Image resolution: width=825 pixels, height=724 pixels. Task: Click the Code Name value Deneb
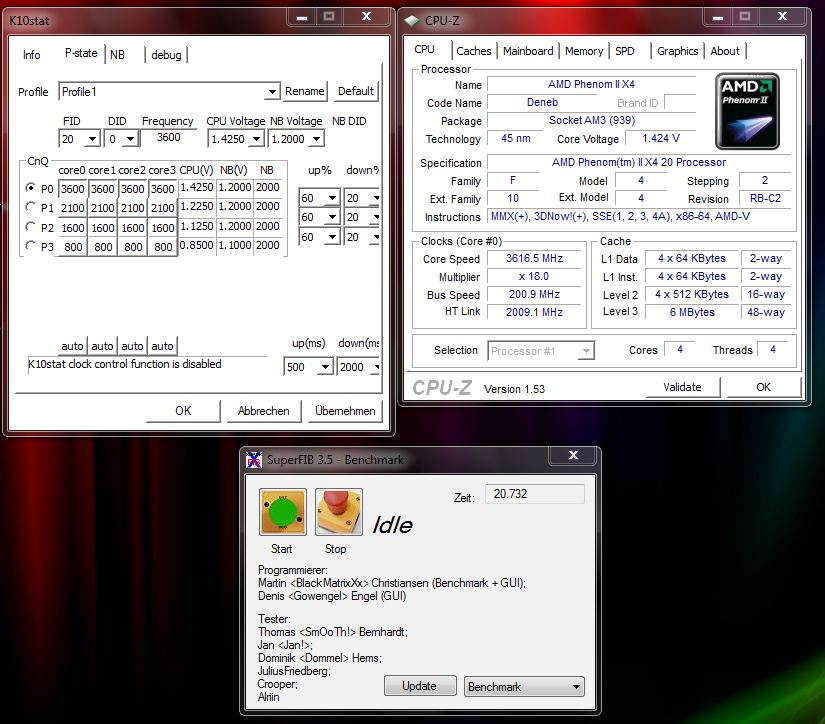[542, 103]
